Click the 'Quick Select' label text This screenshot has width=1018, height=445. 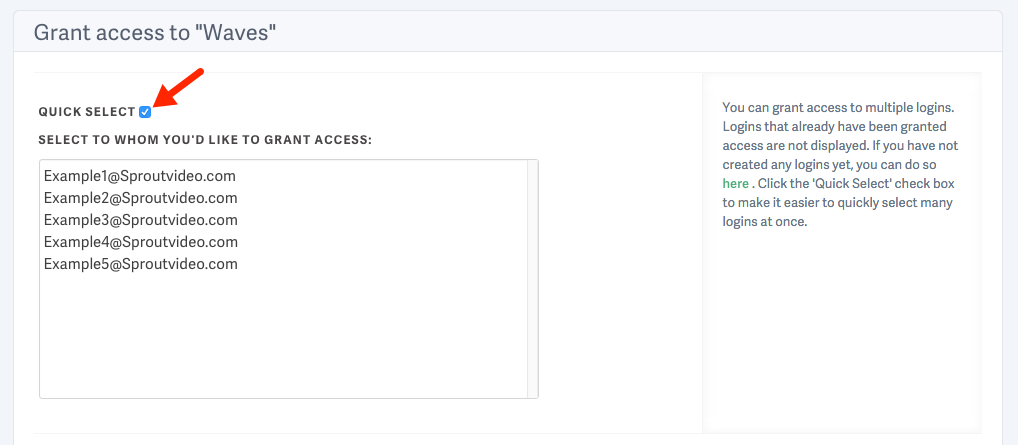tap(87, 112)
